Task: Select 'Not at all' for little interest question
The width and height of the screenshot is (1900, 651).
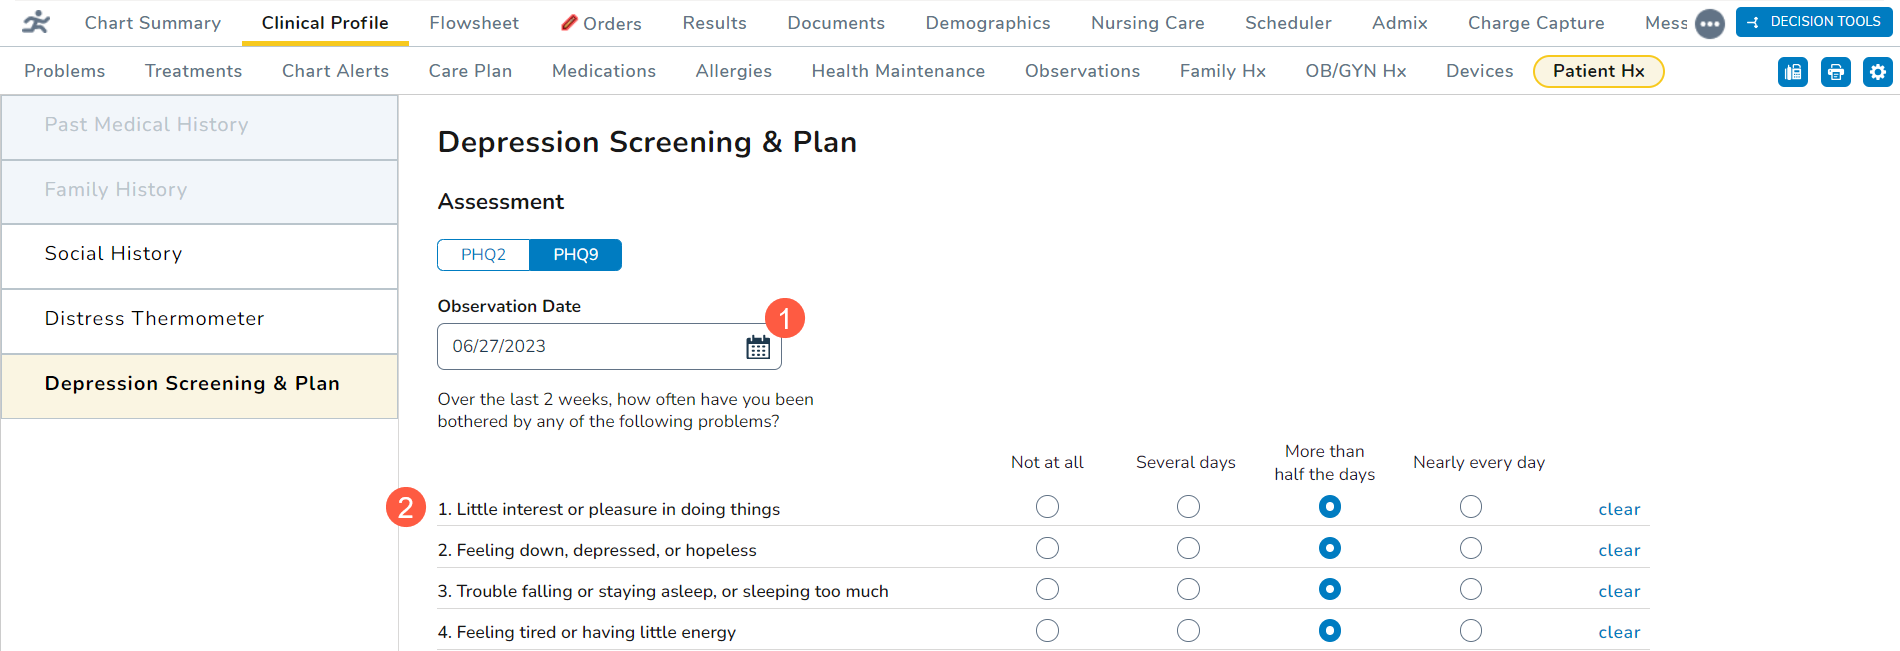Action: pos(1047,507)
